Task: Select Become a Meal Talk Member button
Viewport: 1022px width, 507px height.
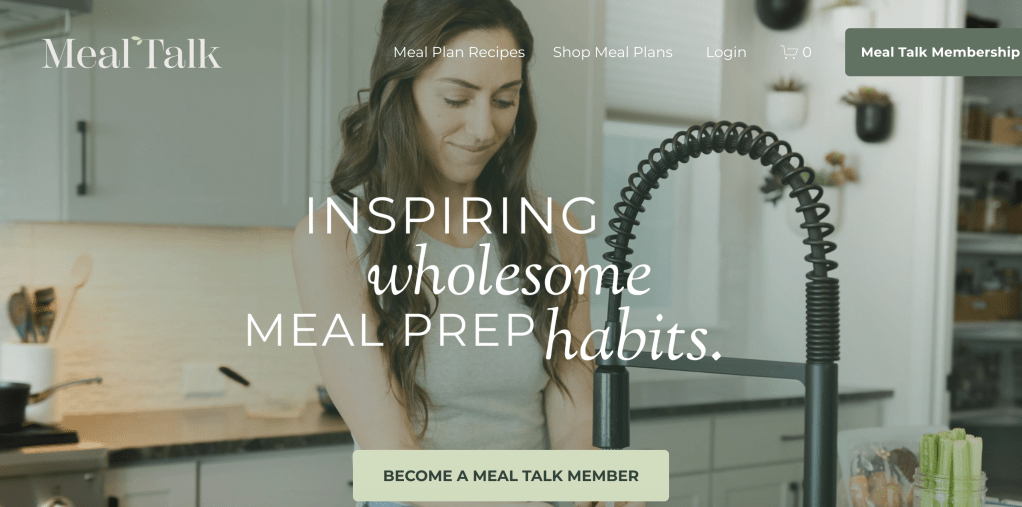Action: (x=511, y=476)
